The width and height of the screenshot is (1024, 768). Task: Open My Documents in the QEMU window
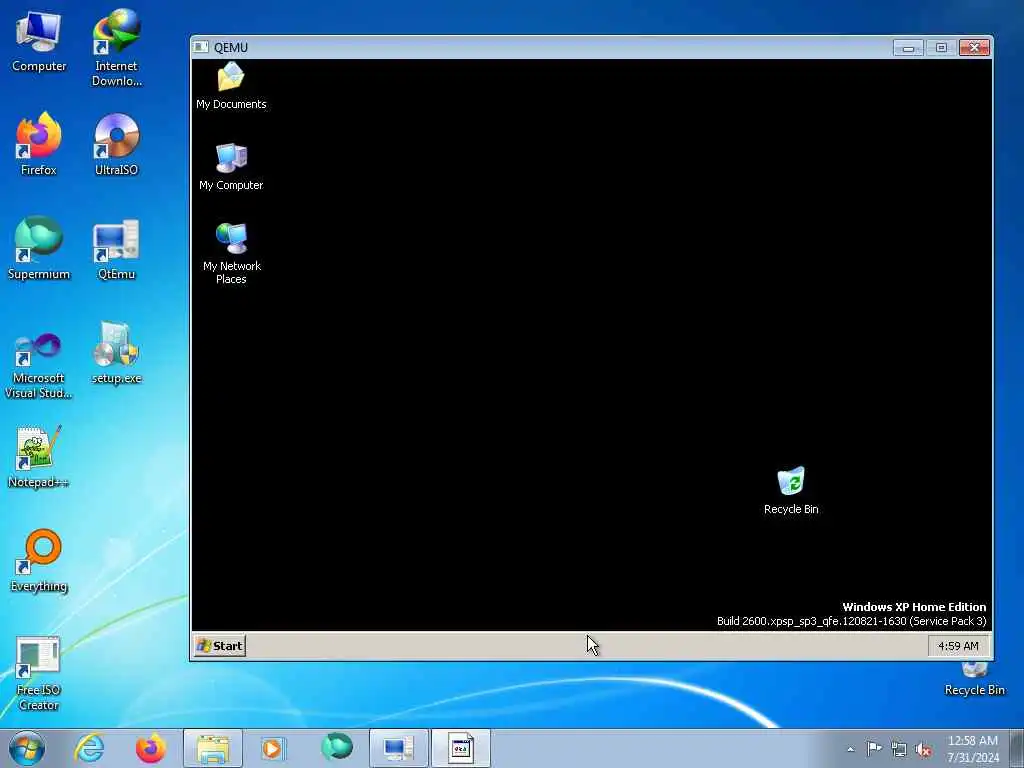(231, 86)
